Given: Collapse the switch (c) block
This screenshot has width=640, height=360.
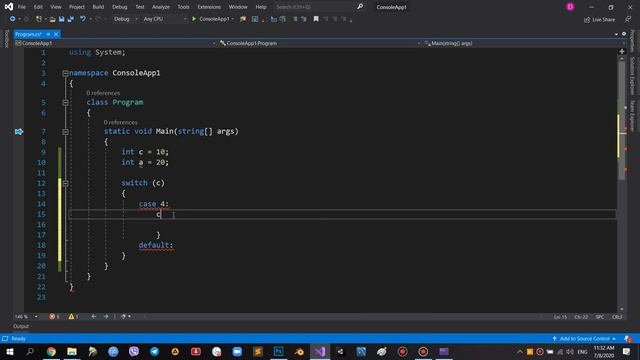Looking at the screenshot, I should pyautogui.click(x=65, y=183).
